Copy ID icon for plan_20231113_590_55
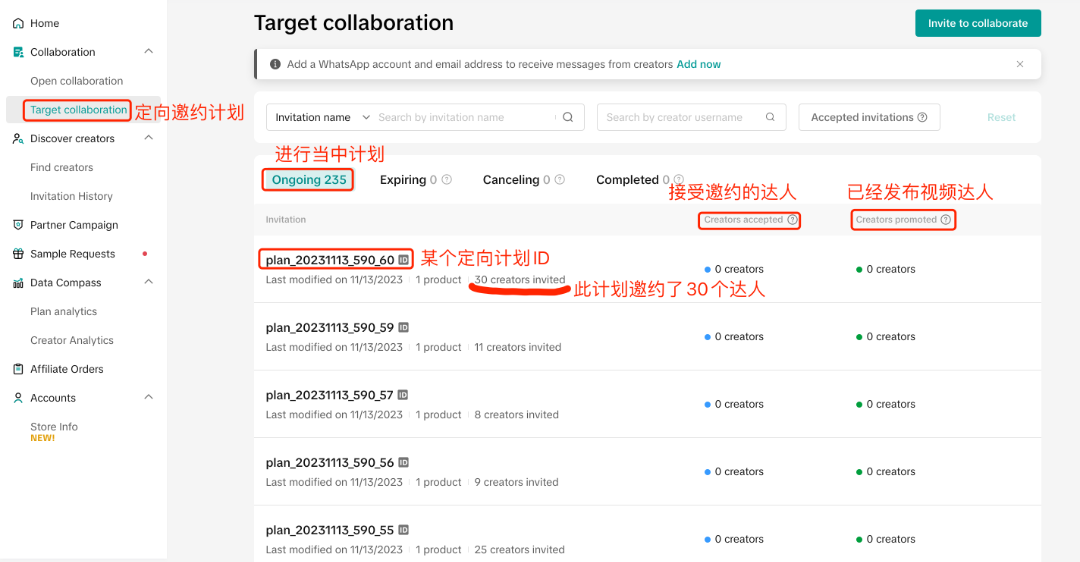Screen dimensions: 1080x562 tap(404, 530)
